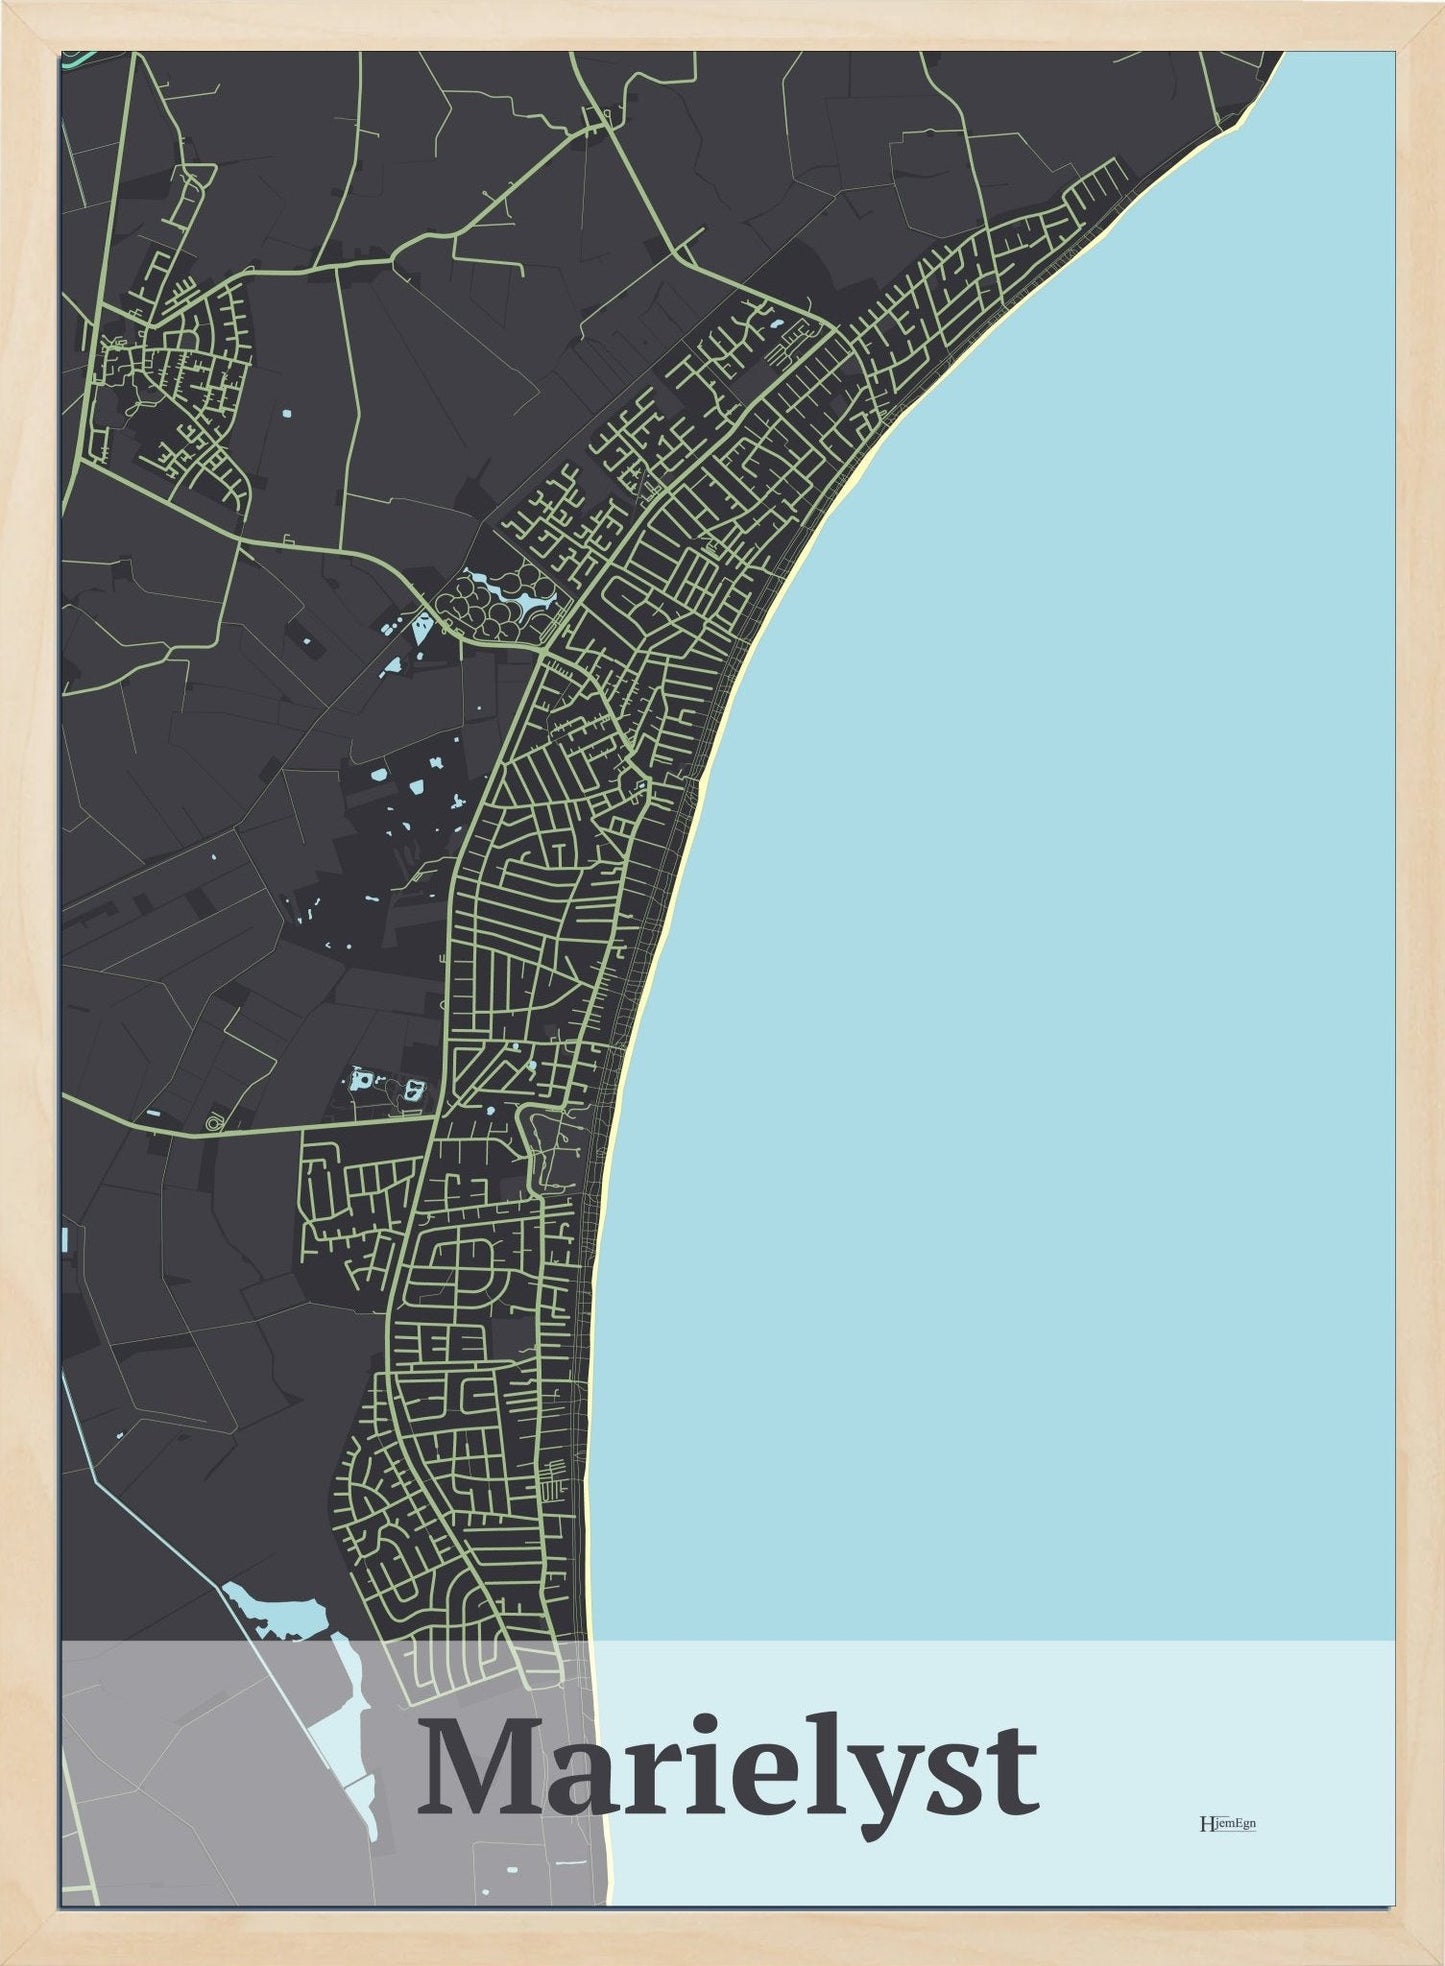The image size is (1445, 1966).
Task: Click the small spiral loop on the western road
Action: point(212,1125)
